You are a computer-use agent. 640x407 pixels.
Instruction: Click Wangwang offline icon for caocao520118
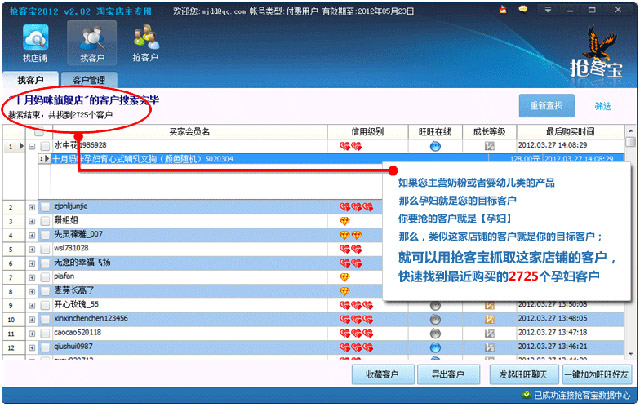(x=436, y=333)
